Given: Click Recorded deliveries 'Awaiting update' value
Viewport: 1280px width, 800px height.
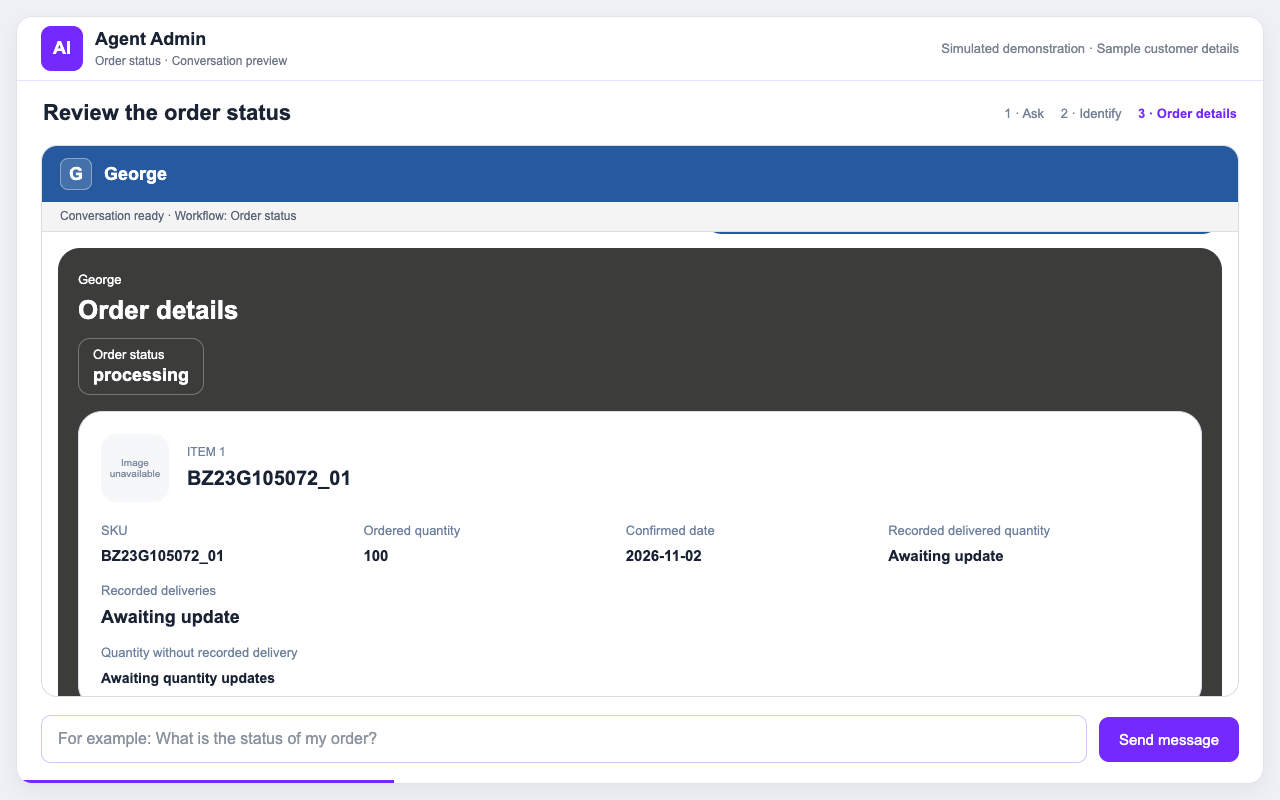Looking at the screenshot, I should (x=170, y=617).
